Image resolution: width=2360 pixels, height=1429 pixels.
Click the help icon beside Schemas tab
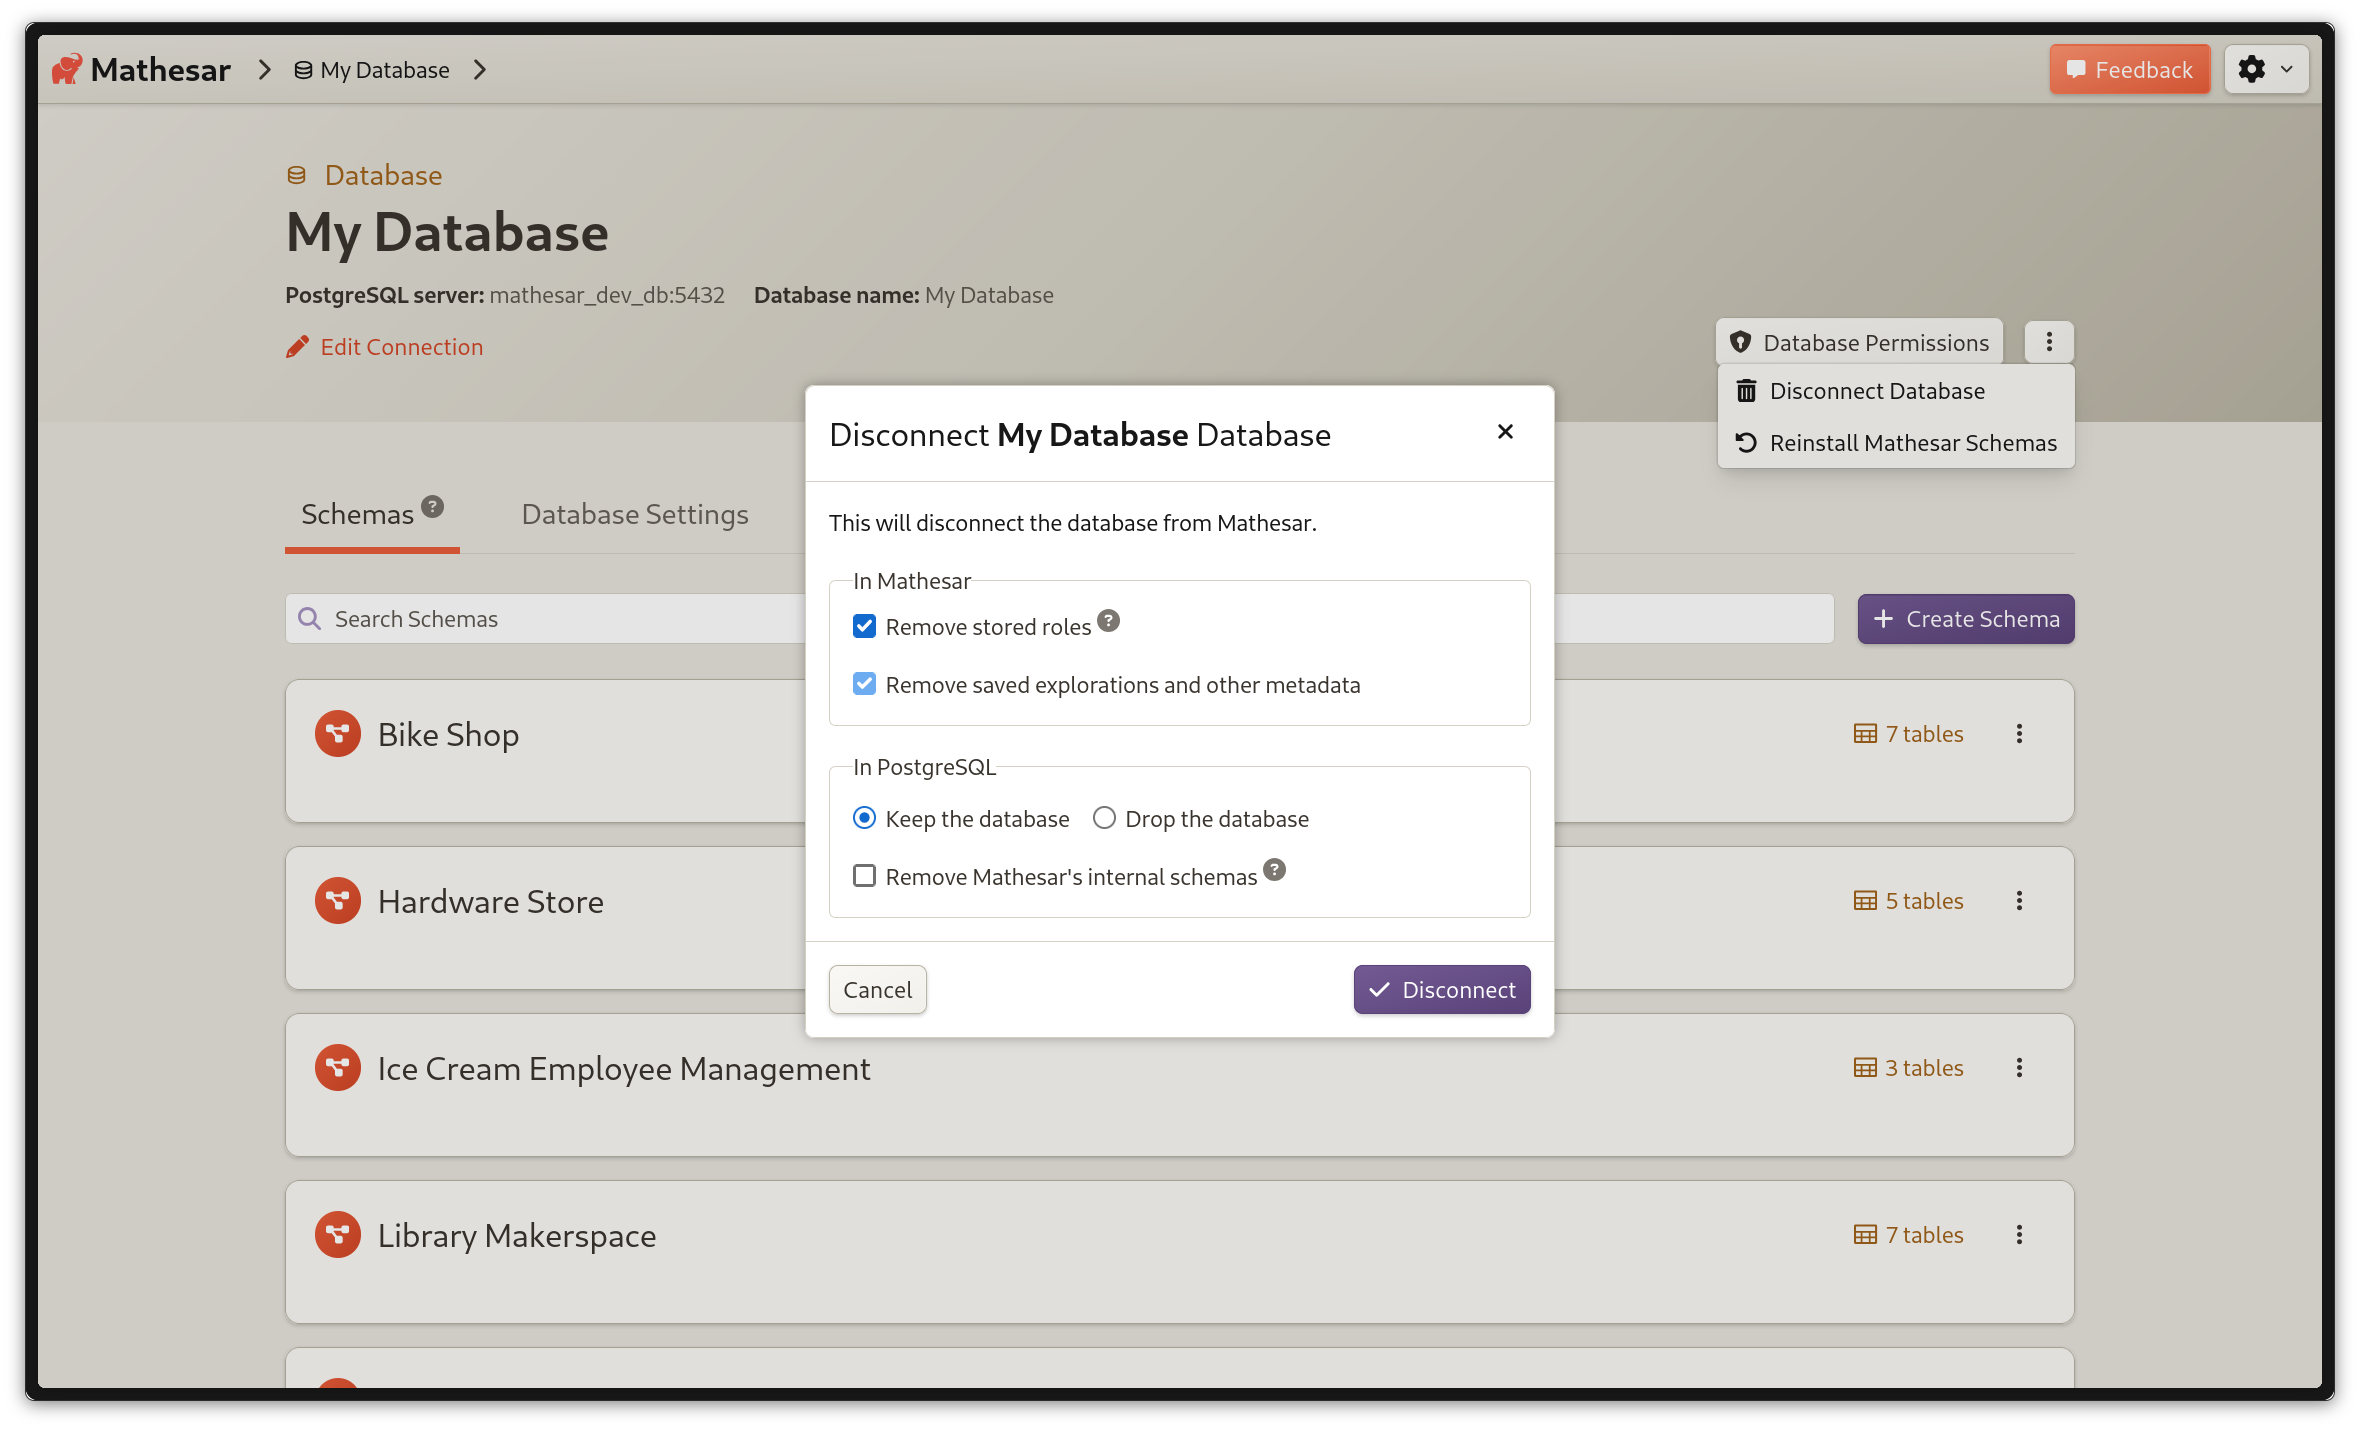(x=432, y=507)
